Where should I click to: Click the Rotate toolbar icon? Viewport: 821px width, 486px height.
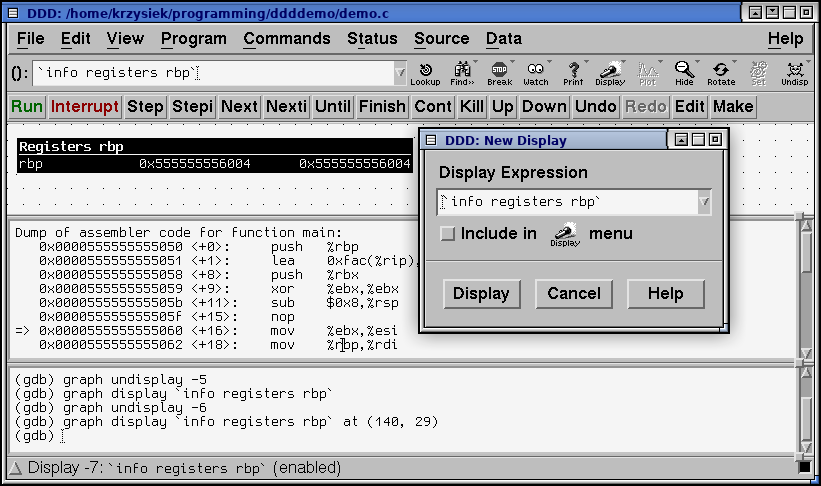(x=721, y=73)
